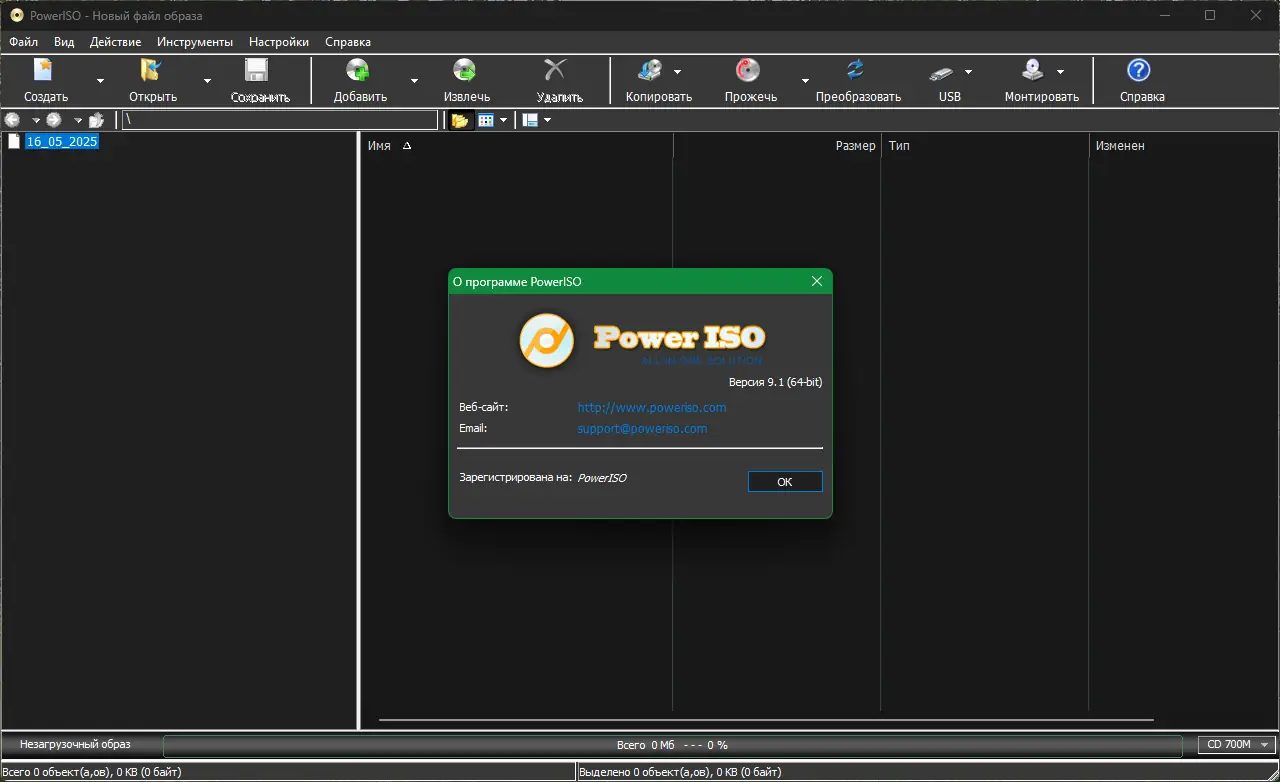The width and height of the screenshot is (1280, 782).
Task: Click the Всего 0 объект(а,ов) status text
Action: (x=91, y=772)
